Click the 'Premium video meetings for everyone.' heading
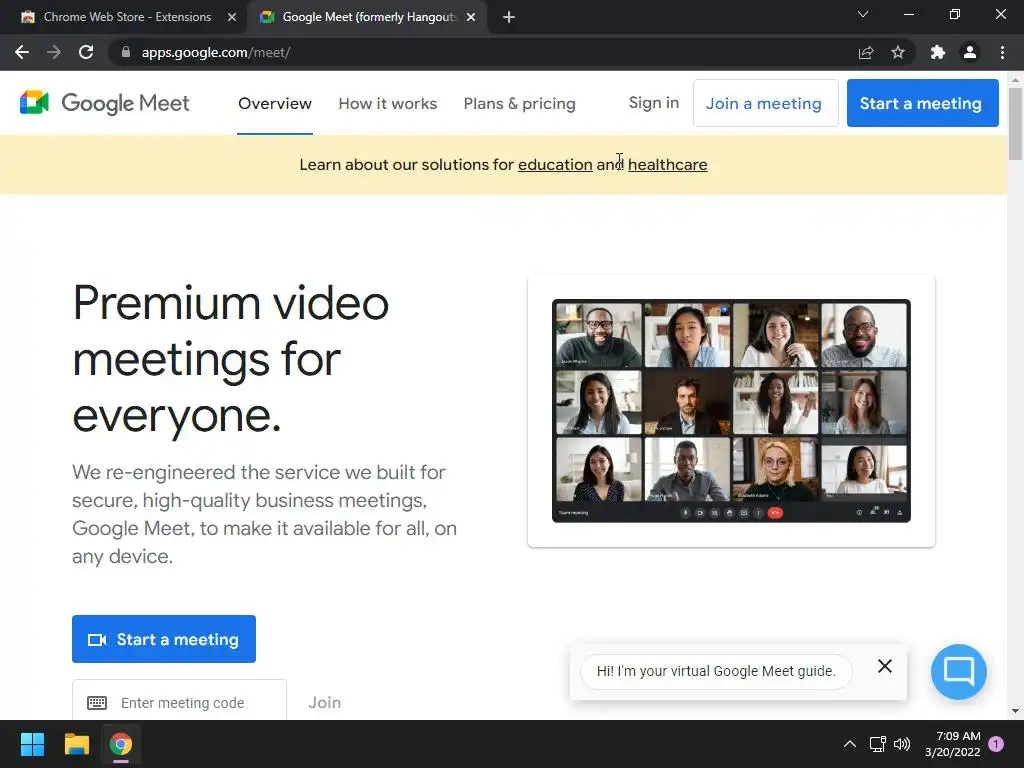 point(231,359)
